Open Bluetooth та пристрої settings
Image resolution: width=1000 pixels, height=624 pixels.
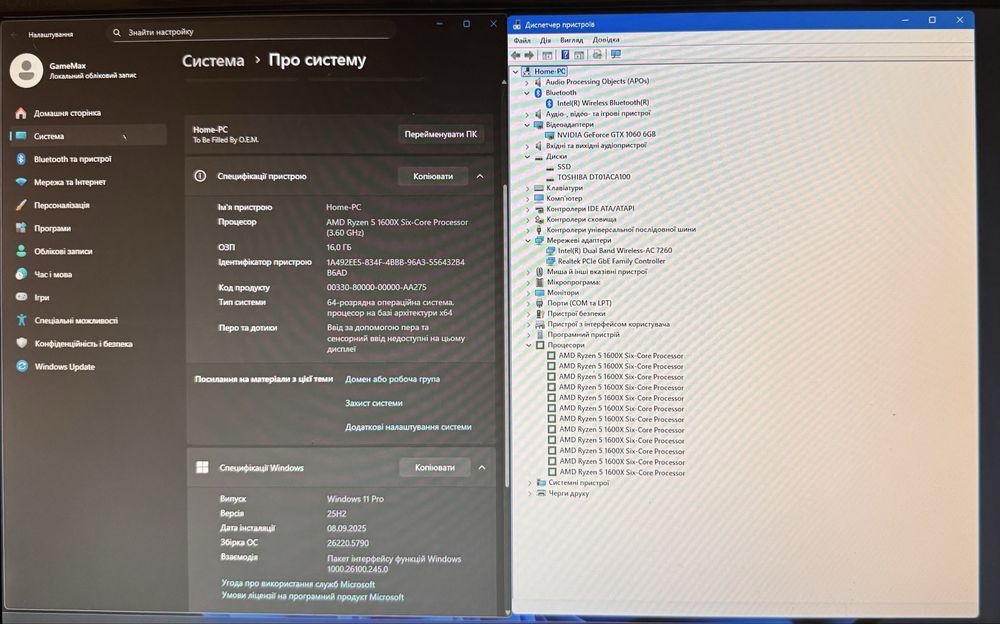[x=72, y=159]
